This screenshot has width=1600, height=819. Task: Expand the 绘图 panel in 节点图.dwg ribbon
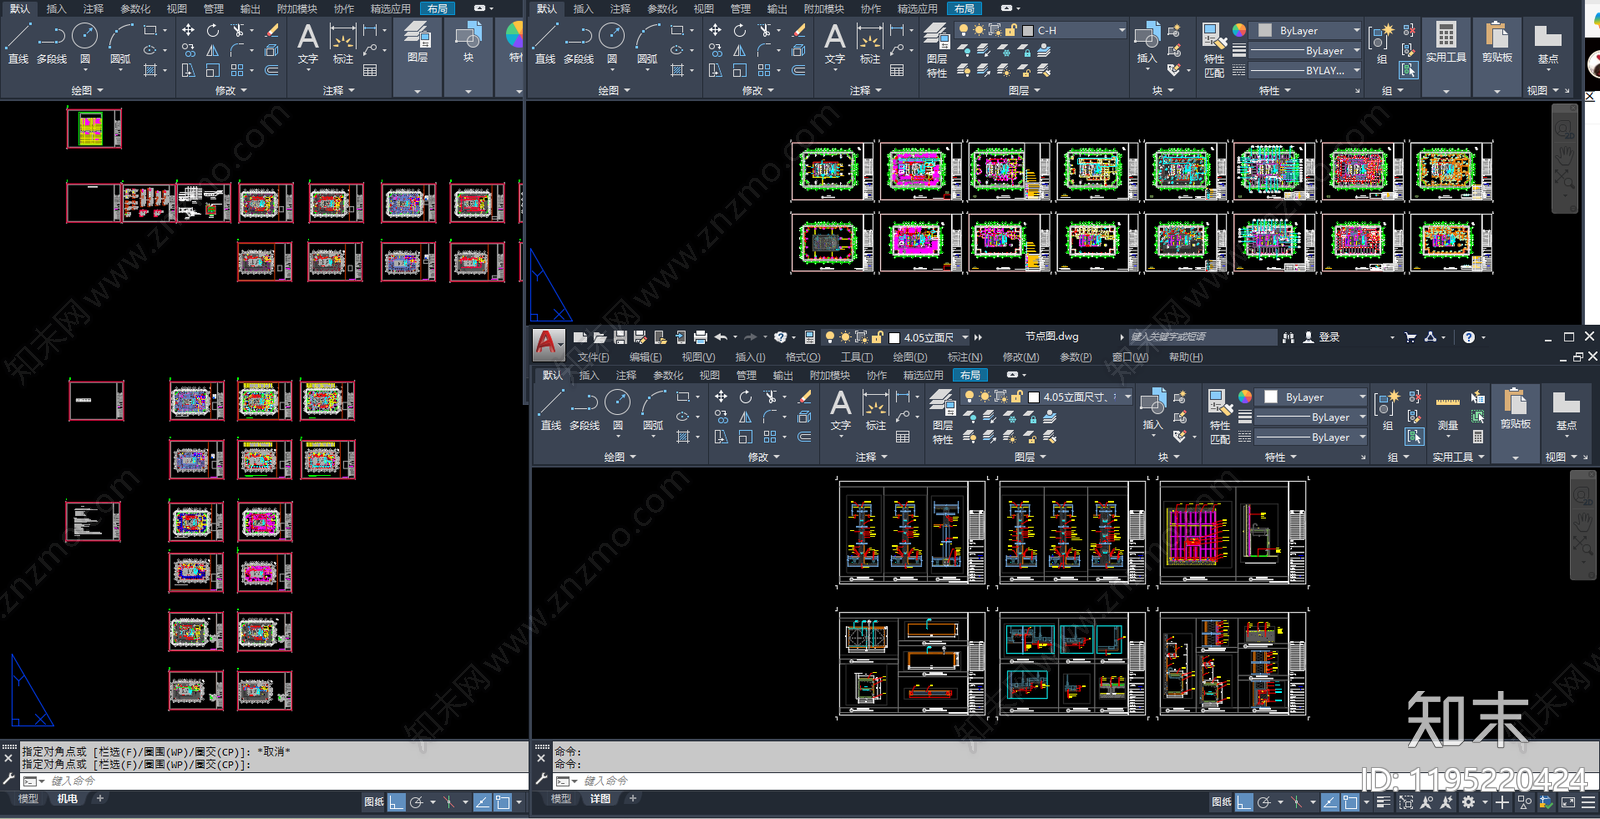620,457
